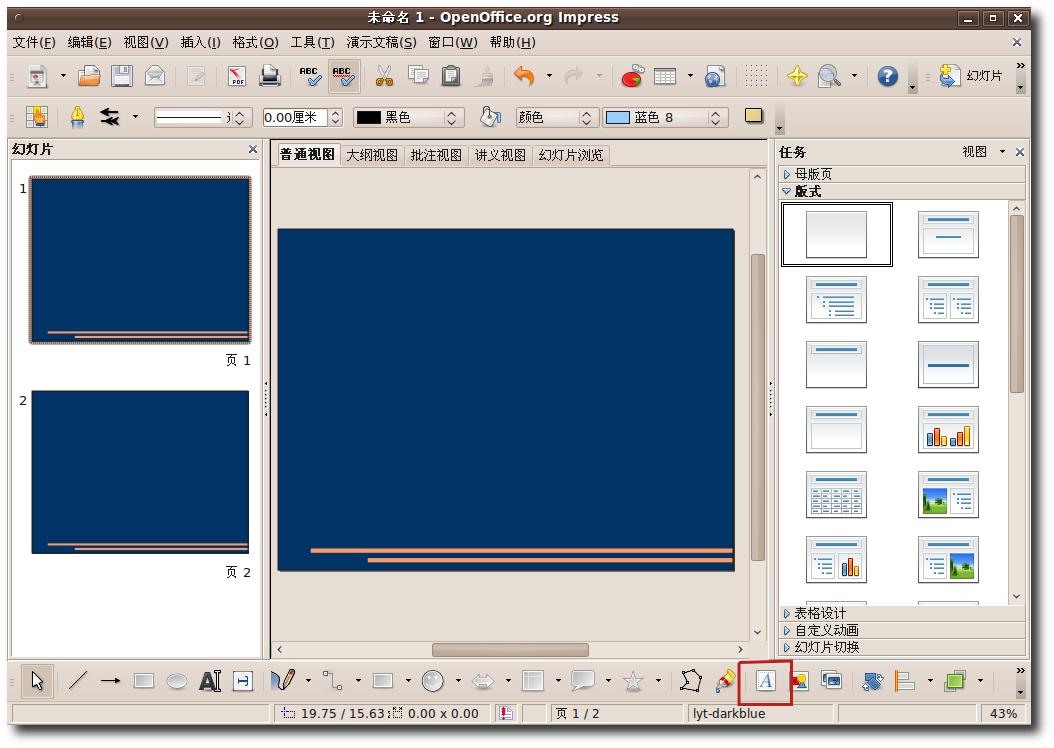Open the 插入(I) menu
The image size is (1054, 748).
200,42
